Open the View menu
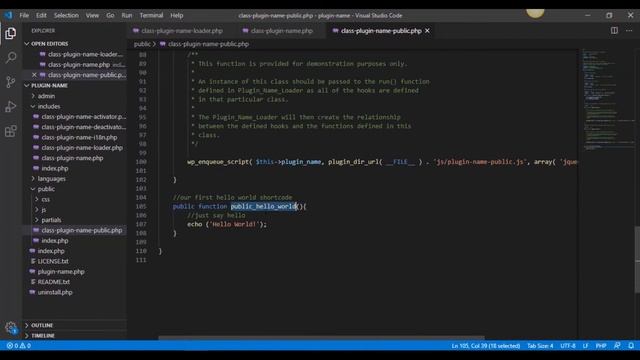 (x=92, y=16)
